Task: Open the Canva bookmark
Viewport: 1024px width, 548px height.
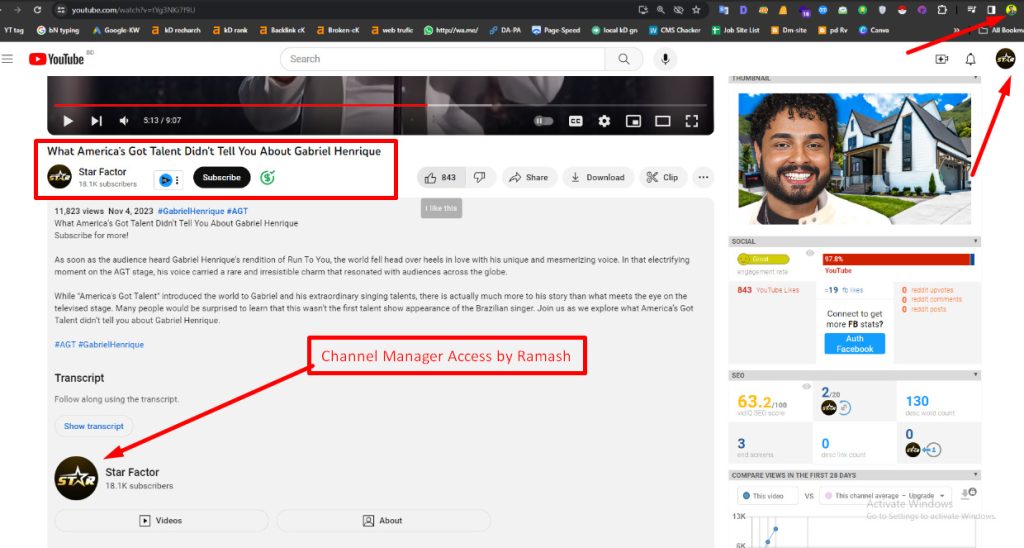Action: (873, 30)
